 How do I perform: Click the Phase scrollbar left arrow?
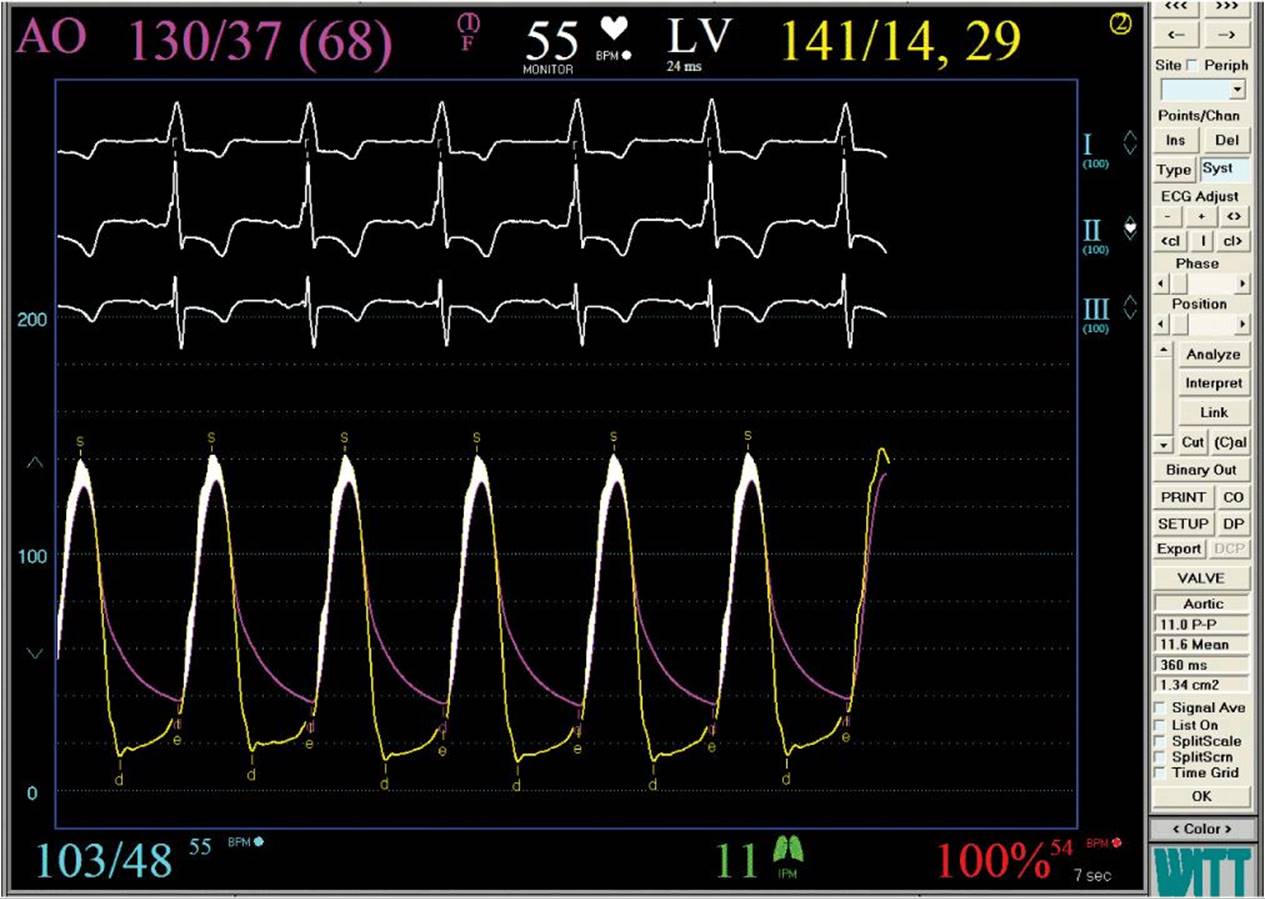(1161, 284)
